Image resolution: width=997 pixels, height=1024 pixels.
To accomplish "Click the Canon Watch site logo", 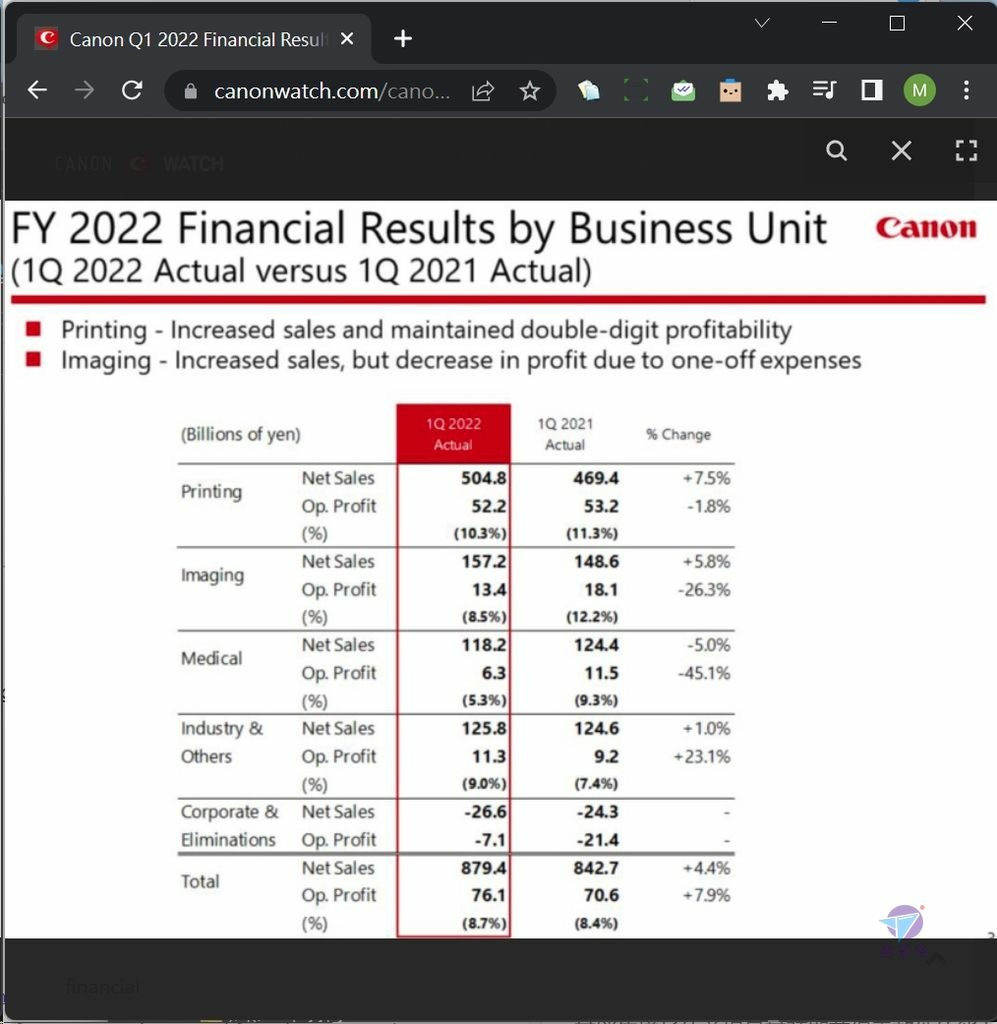I will (139, 163).
